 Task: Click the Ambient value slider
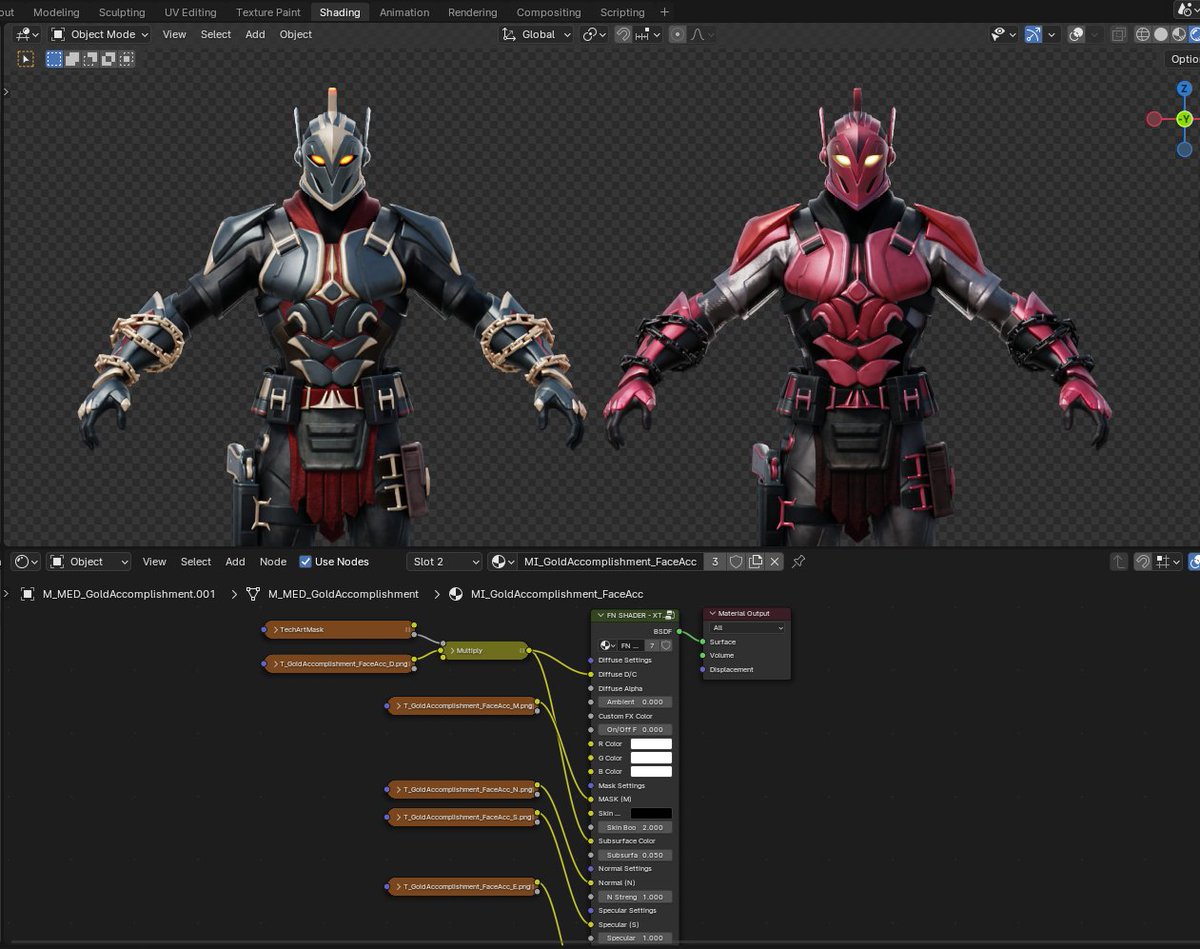point(635,702)
